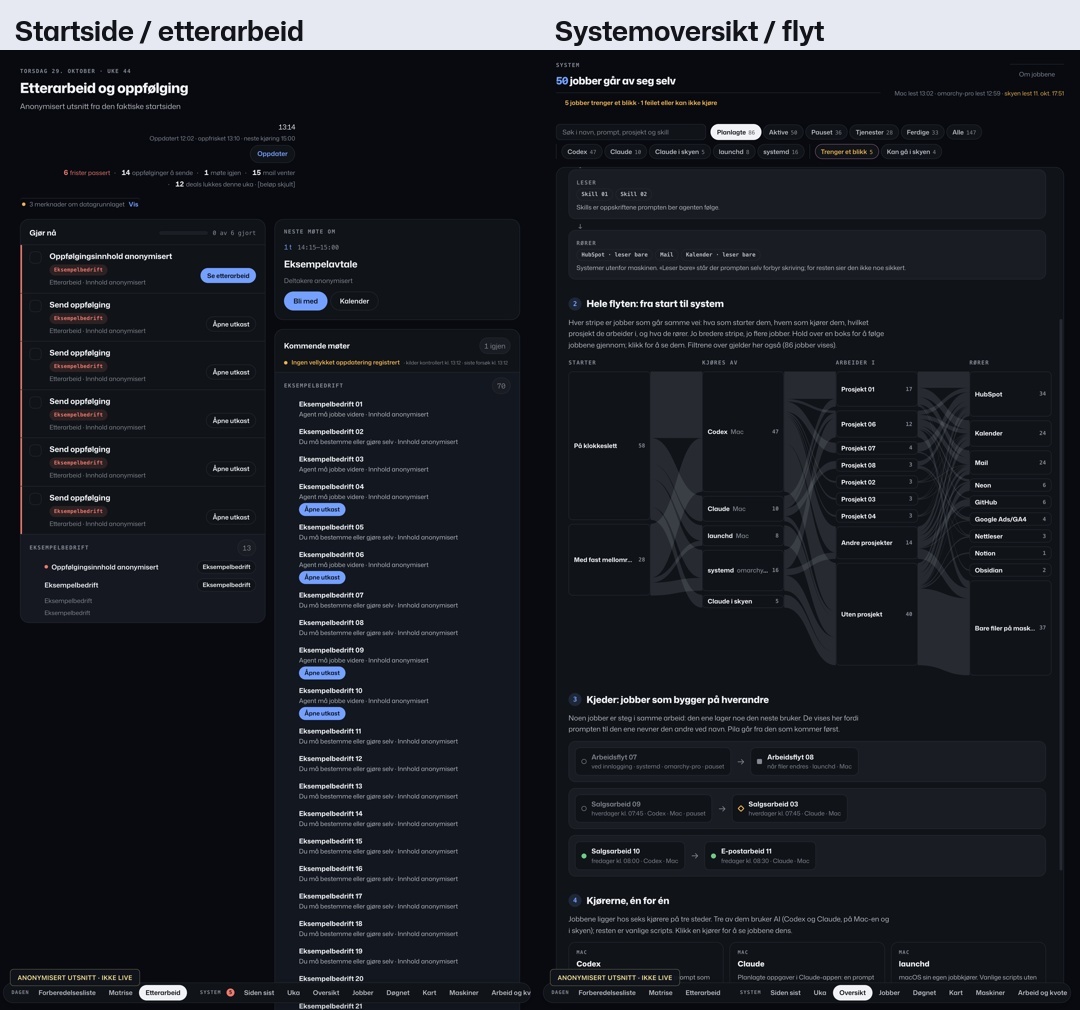Click the 1 igjen badge in Kommende møter
The image size is (1080, 1010).
pos(495,346)
